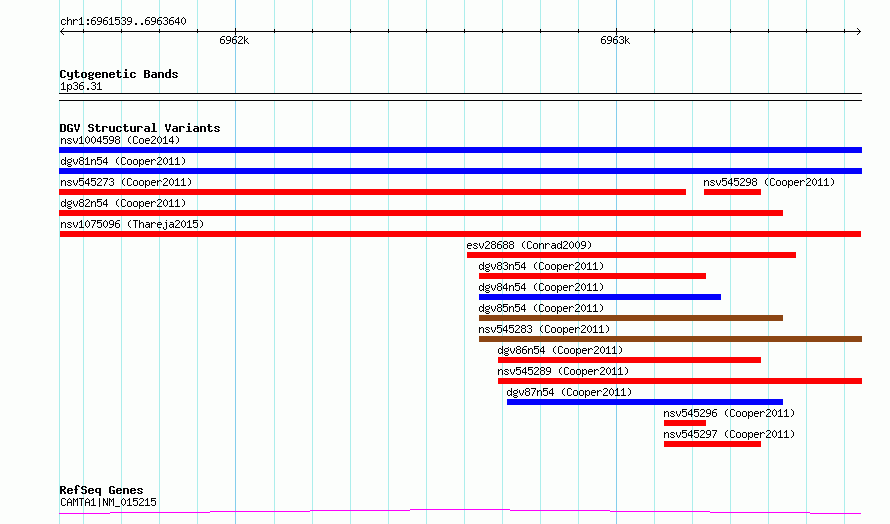
Task: Click the dgv84n54 (Cooper2011) blue bar
Action: tap(600, 297)
